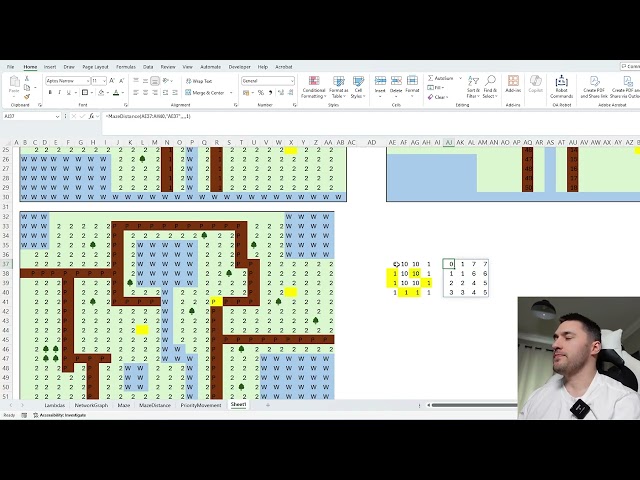Open the Name Box dropdown

coord(57,116)
